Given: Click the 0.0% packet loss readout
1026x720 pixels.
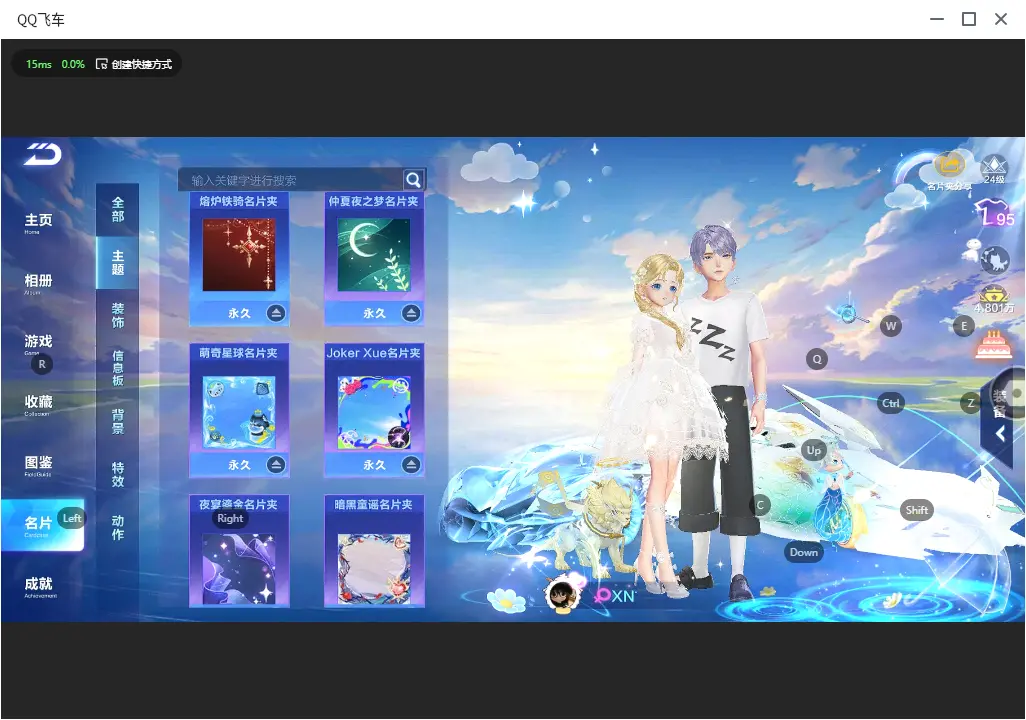Looking at the screenshot, I should tap(73, 64).
